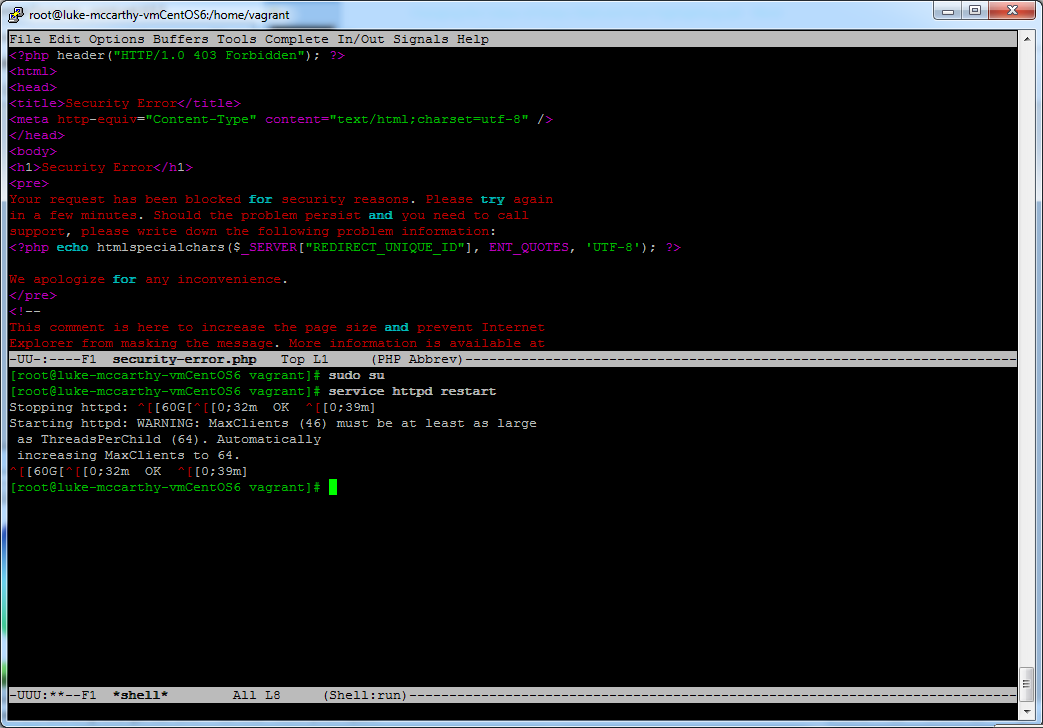The height and width of the screenshot is (728, 1043).
Task: Open the Signals menu
Action: coord(419,39)
